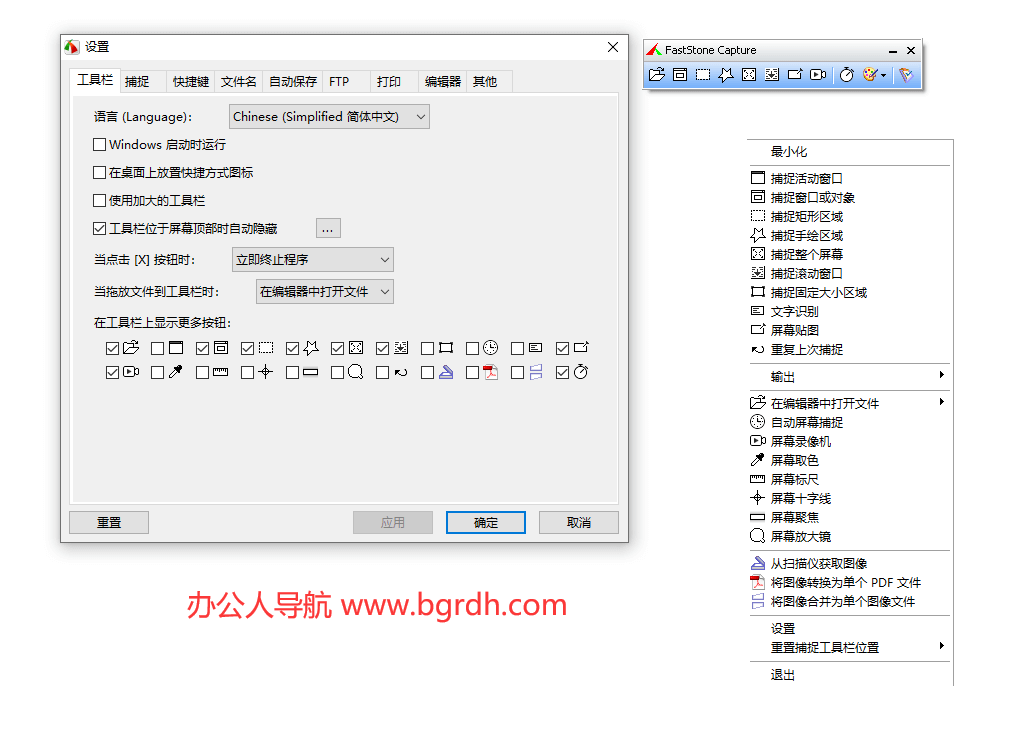Screen dimensions: 1012x732
Task: Click the capture full screen toolbar icon
Action: click(x=749, y=75)
